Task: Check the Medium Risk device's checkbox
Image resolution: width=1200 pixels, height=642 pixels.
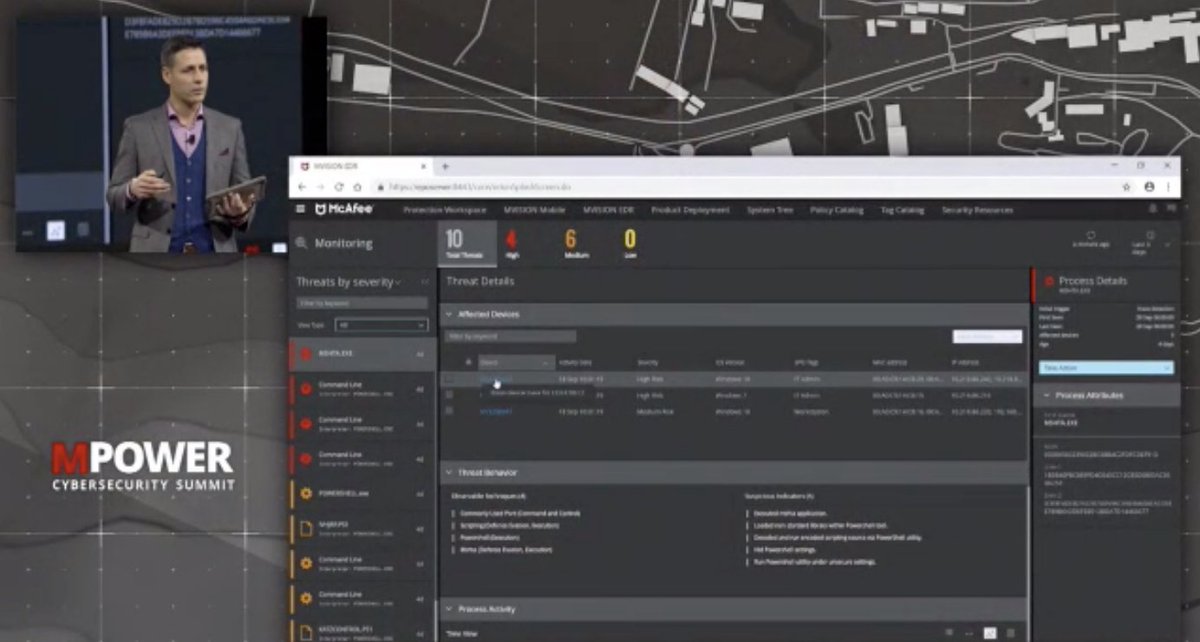Action: [x=447, y=410]
